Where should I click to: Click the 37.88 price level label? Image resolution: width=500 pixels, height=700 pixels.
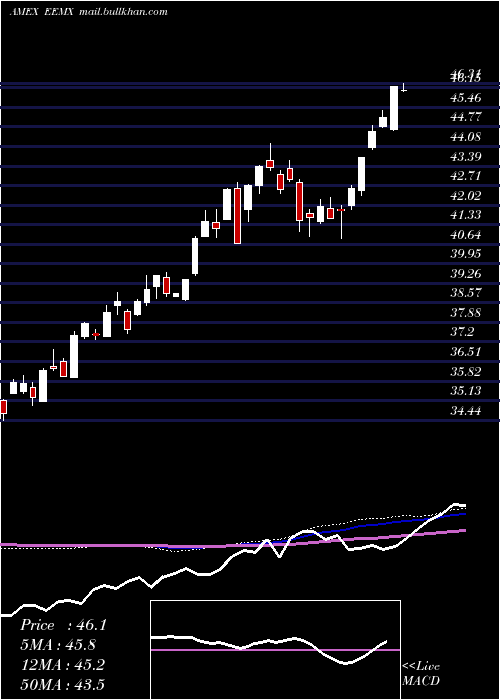[x=466, y=312]
